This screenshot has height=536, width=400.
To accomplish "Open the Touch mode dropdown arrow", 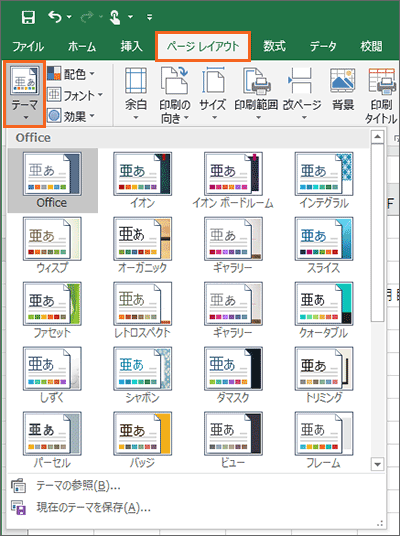I will (x=131, y=16).
